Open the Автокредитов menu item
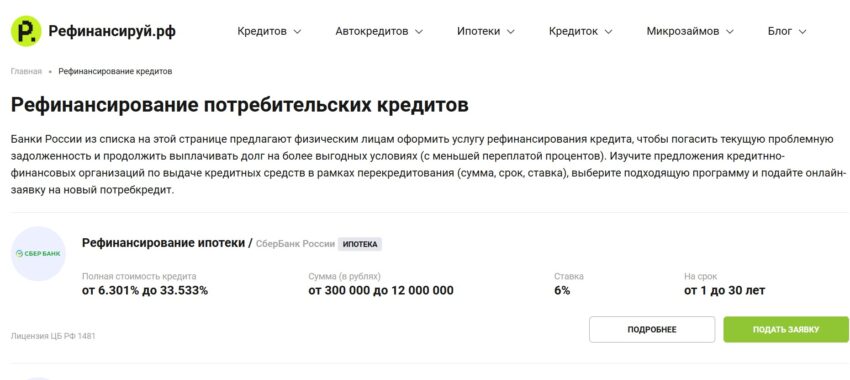850x380 pixels. [372, 31]
